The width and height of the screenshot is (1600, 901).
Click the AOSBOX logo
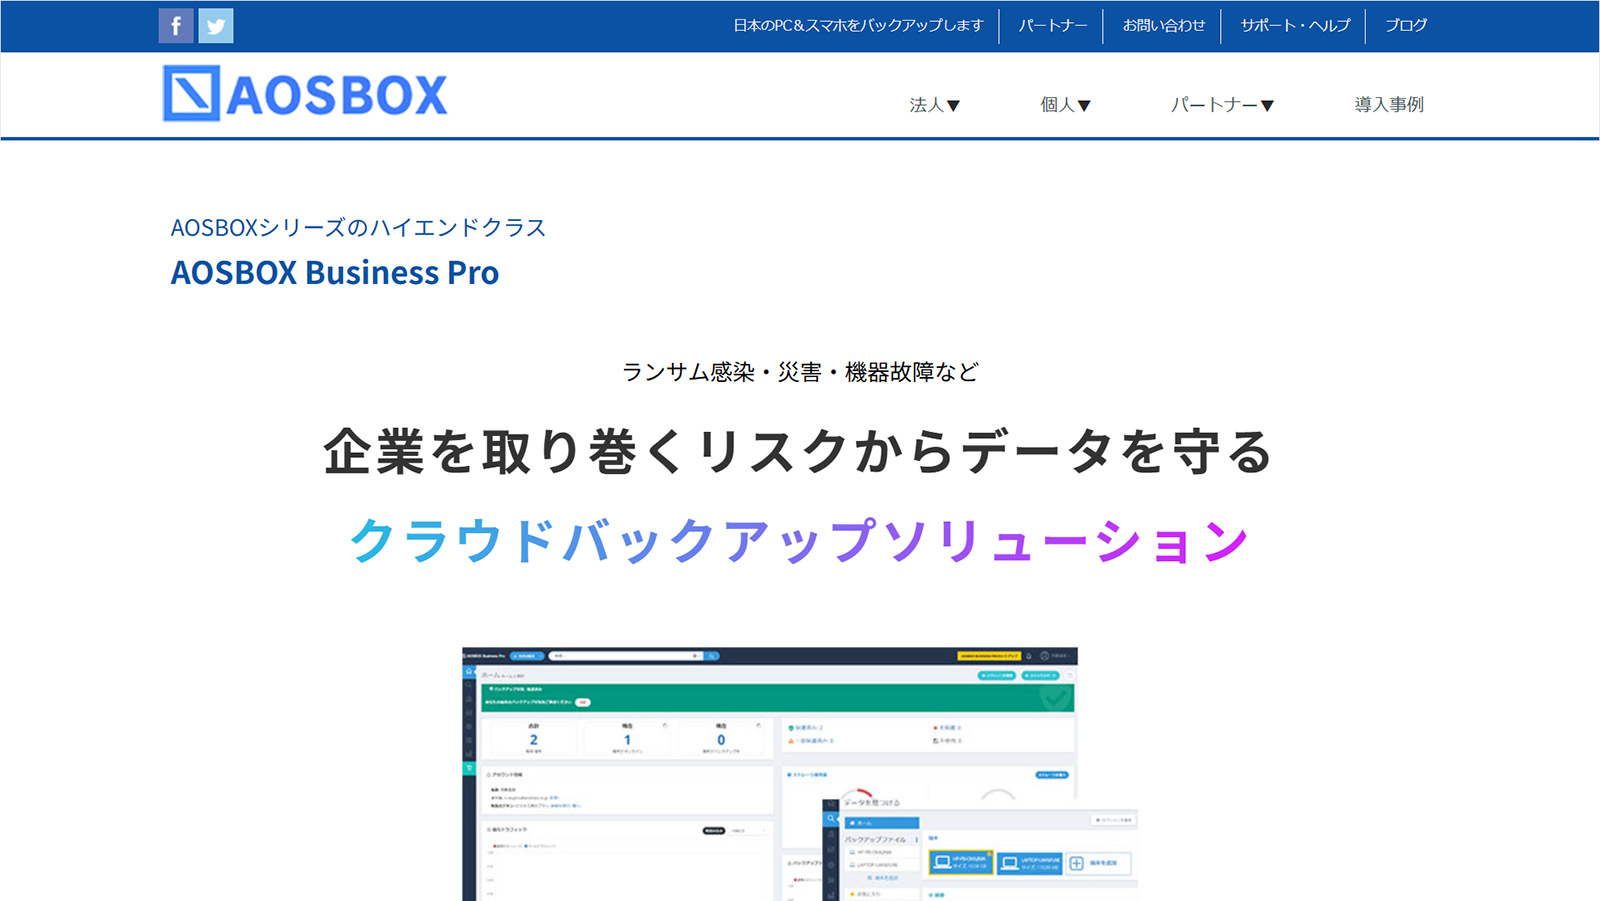click(x=305, y=94)
